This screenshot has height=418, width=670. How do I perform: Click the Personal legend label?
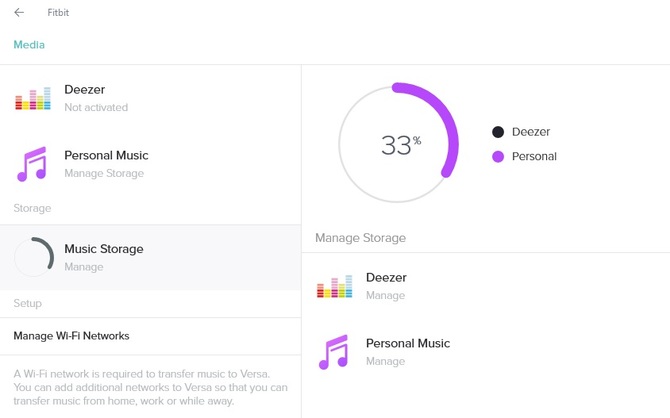point(534,156)
